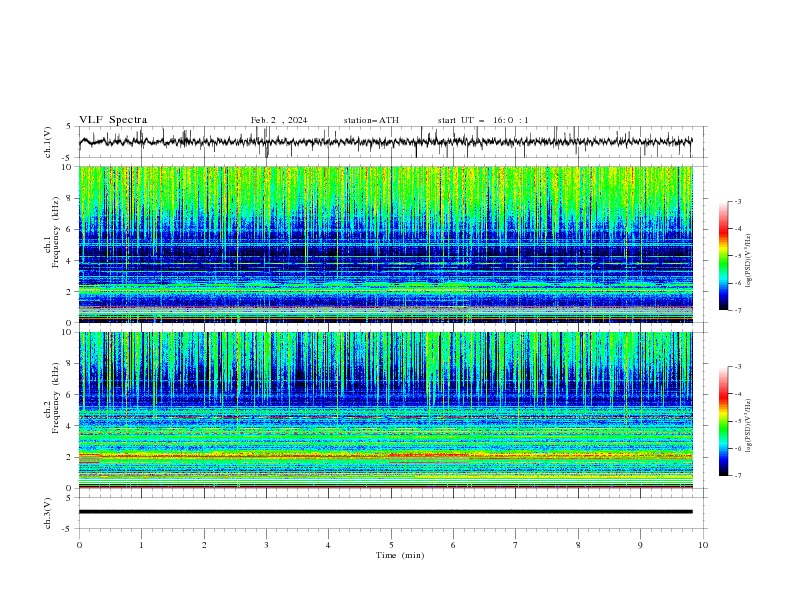Image resolution: width=792 pixels, height=612 pixels.
Task: Click the ch.1(V) axis "-5" tick label
Action: coord(68,158)
